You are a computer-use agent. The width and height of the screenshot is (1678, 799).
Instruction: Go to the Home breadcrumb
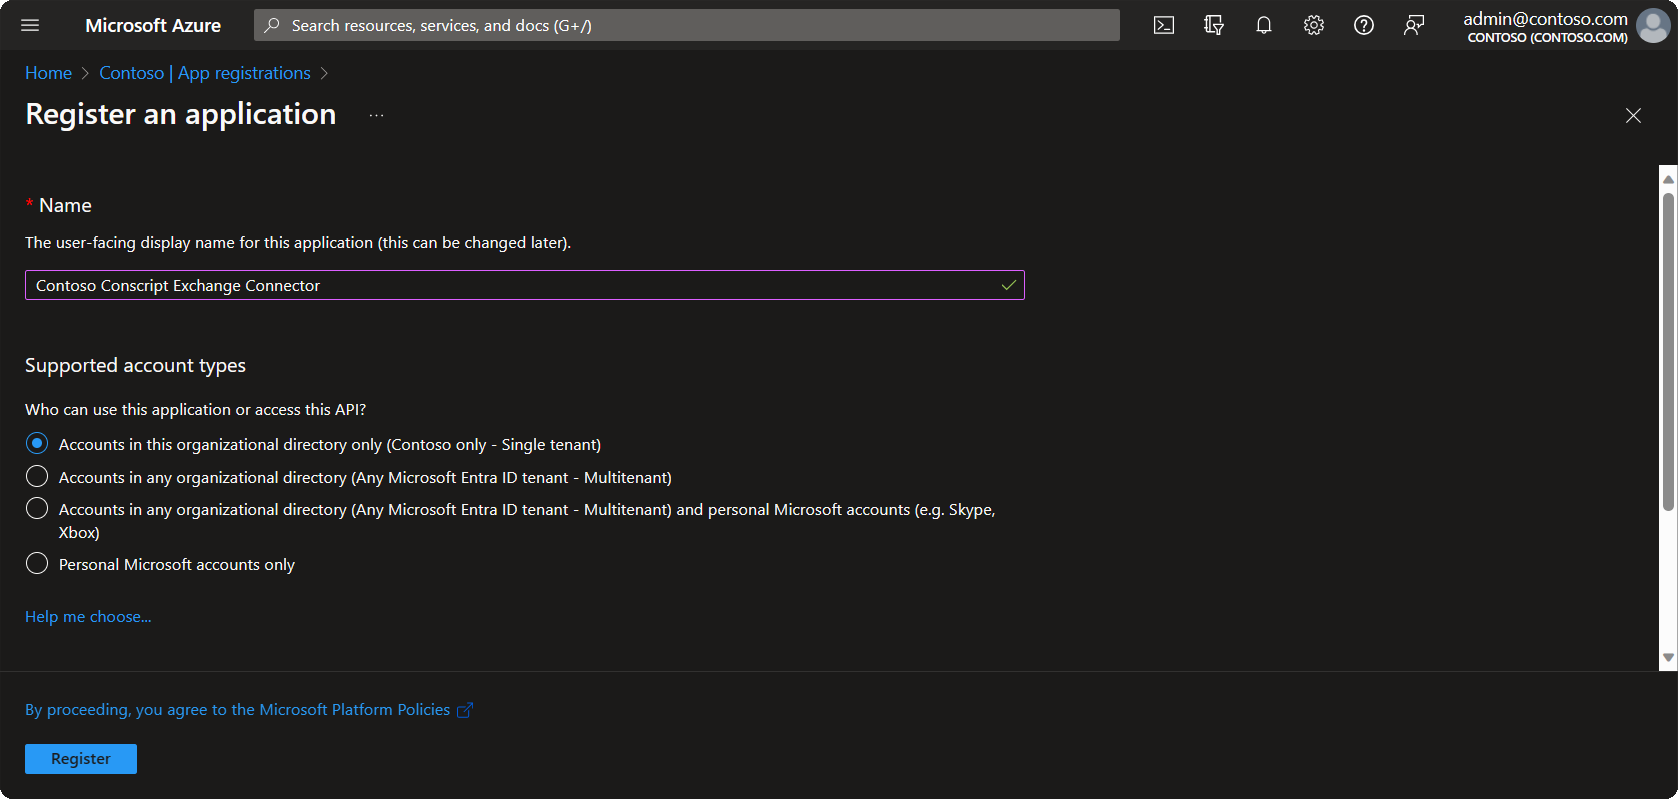click(x=48, y=73)
